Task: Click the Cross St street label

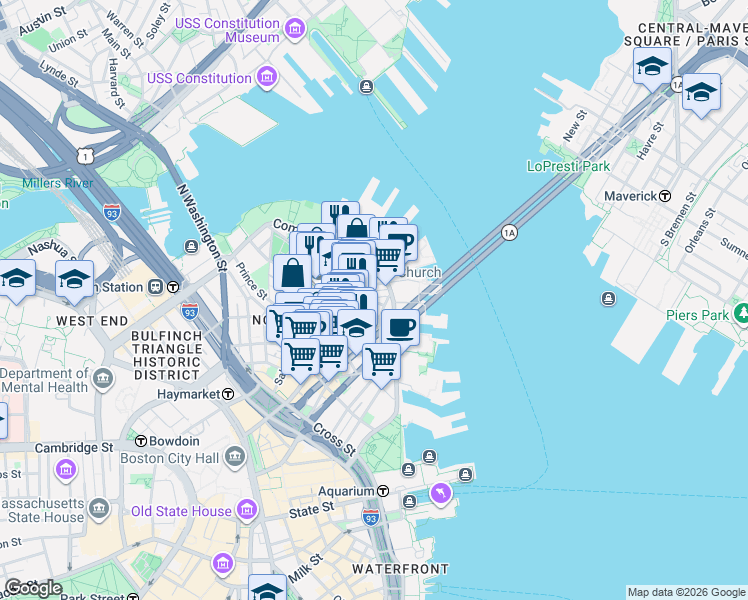Action: 334,440
